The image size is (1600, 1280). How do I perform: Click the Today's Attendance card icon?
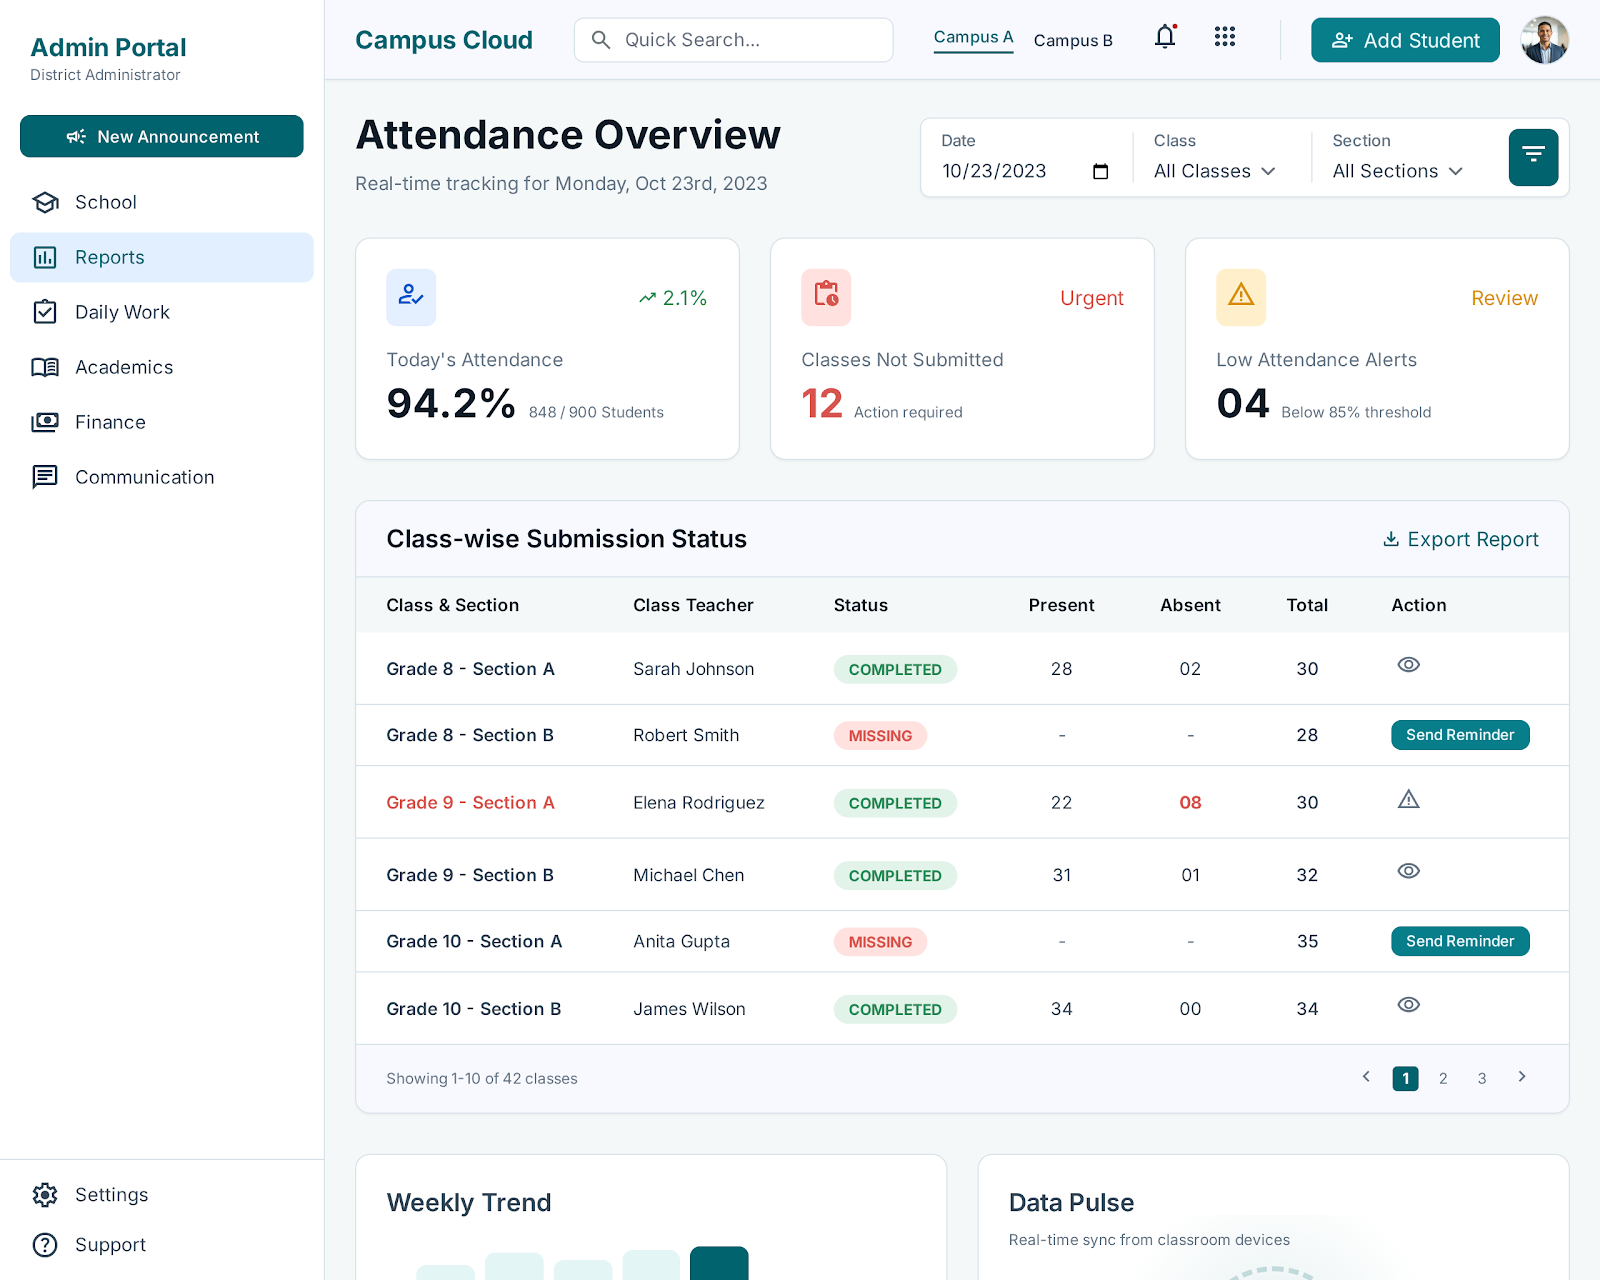[411, 297]
